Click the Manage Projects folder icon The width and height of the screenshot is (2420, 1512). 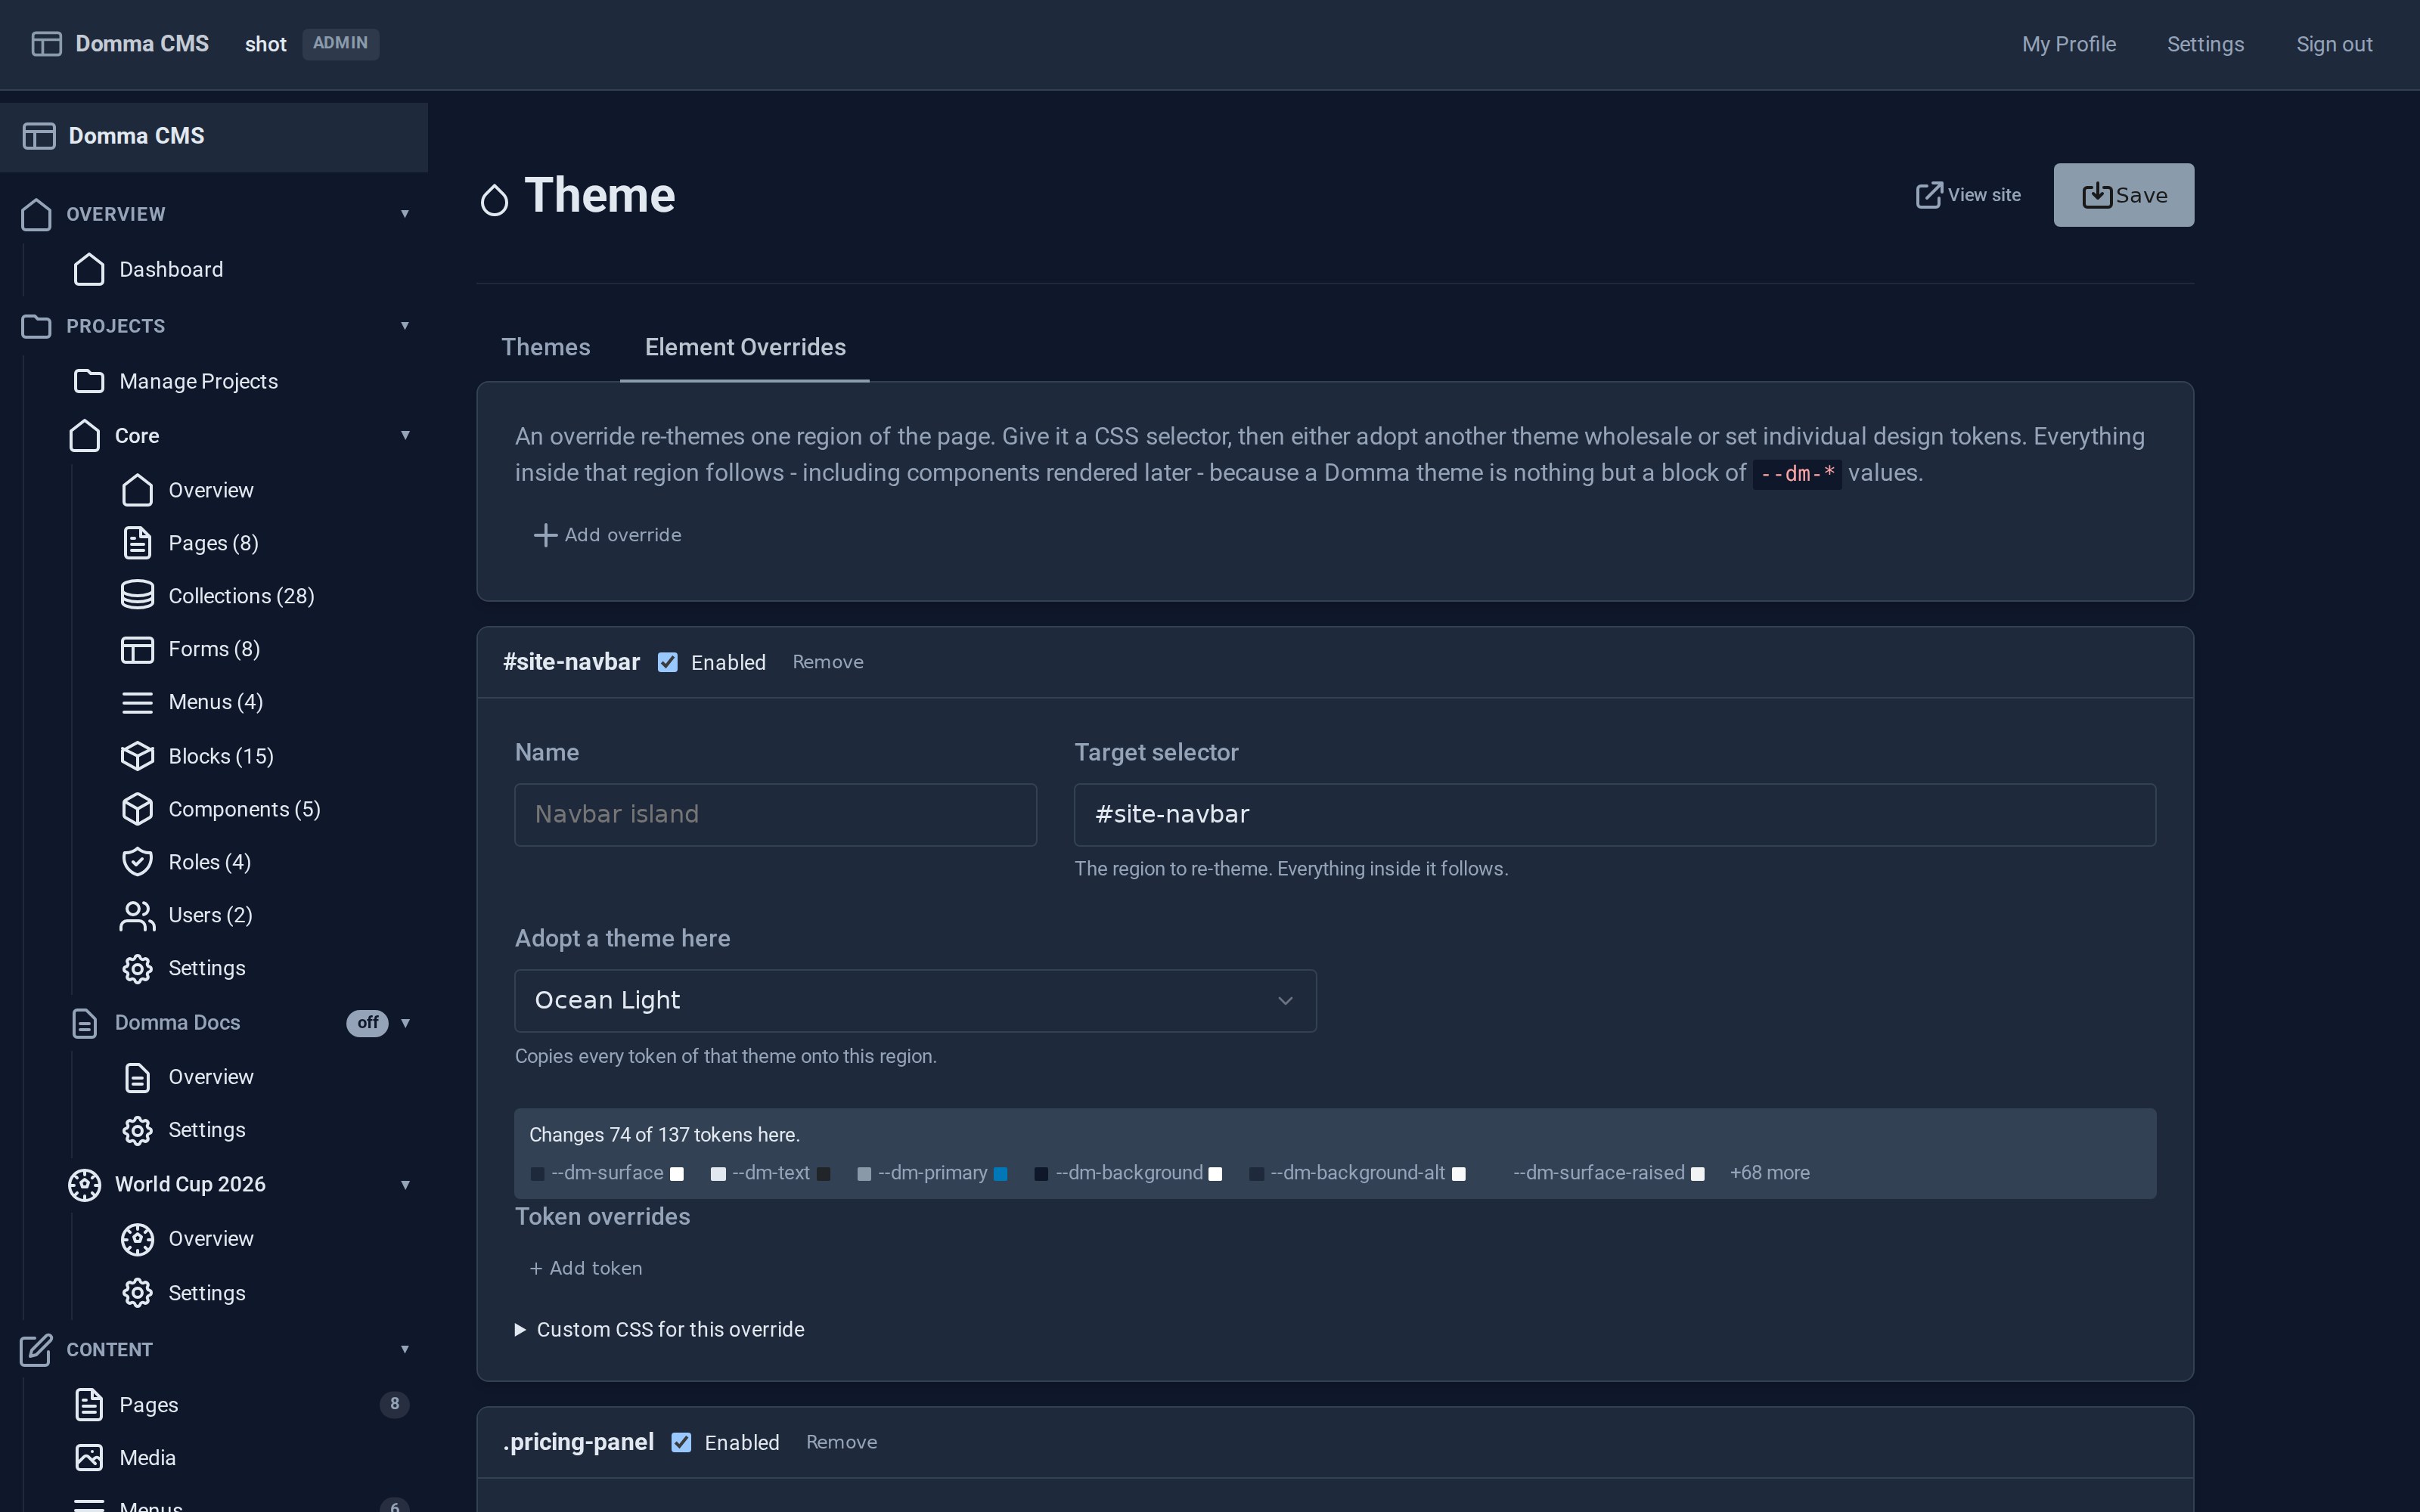pos(89,381)
